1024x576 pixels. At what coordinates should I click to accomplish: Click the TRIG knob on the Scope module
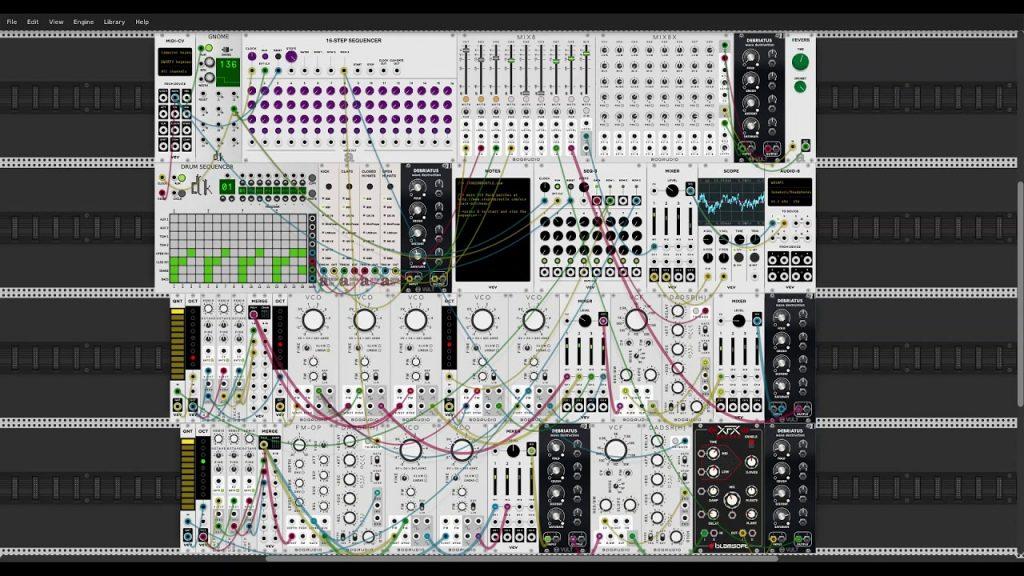pyautogui.click(x=754, y=238)
